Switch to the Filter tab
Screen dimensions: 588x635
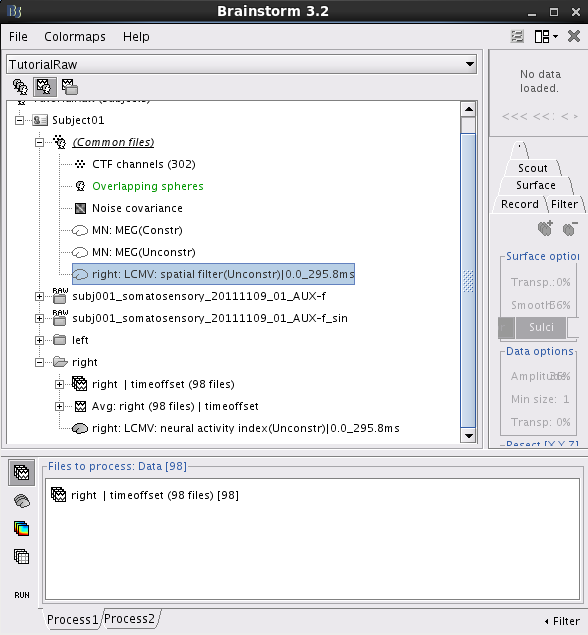565,204
